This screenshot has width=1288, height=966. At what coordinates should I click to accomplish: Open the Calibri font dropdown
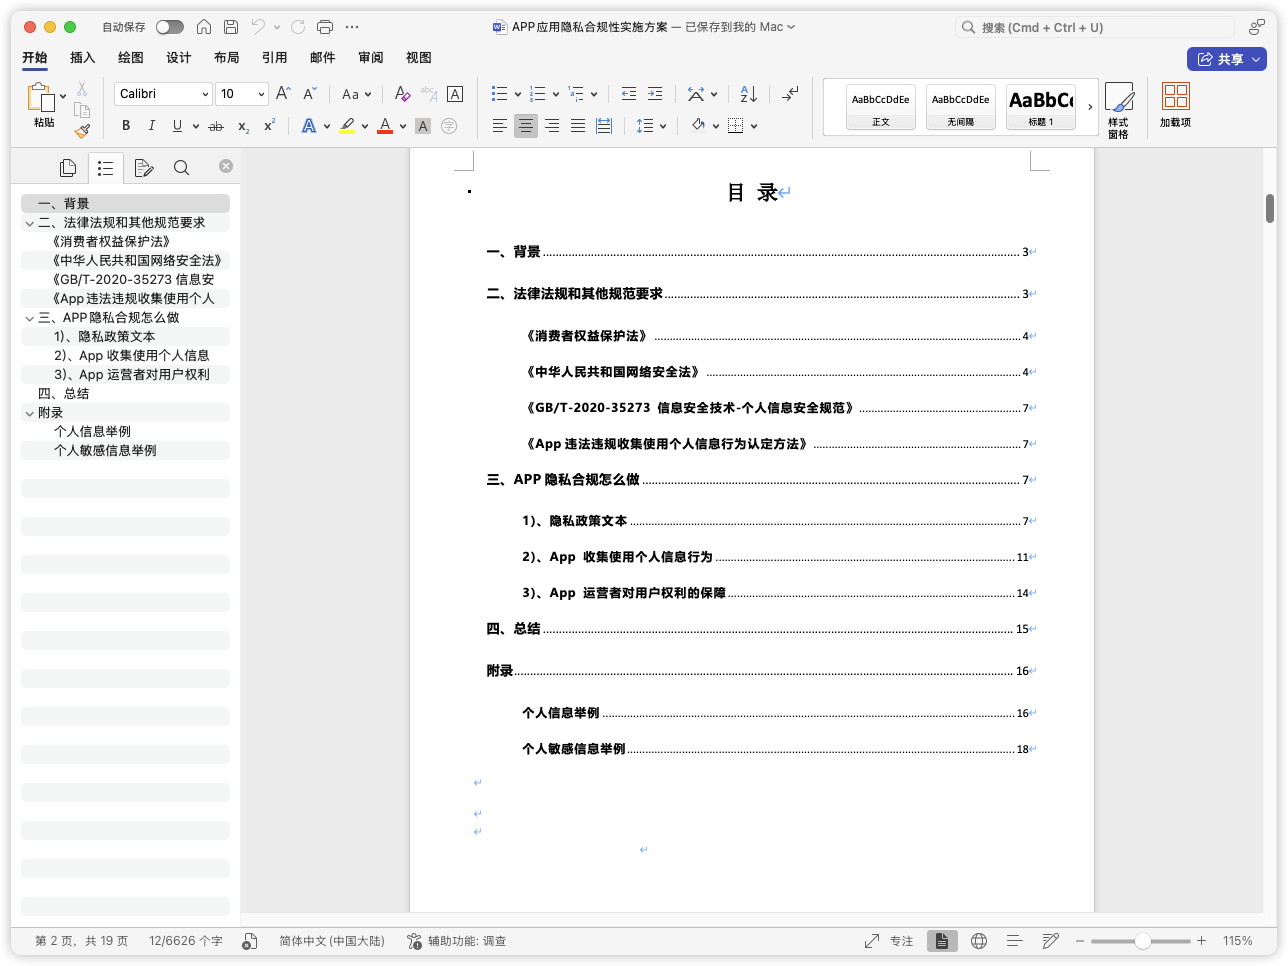point(204,93)
